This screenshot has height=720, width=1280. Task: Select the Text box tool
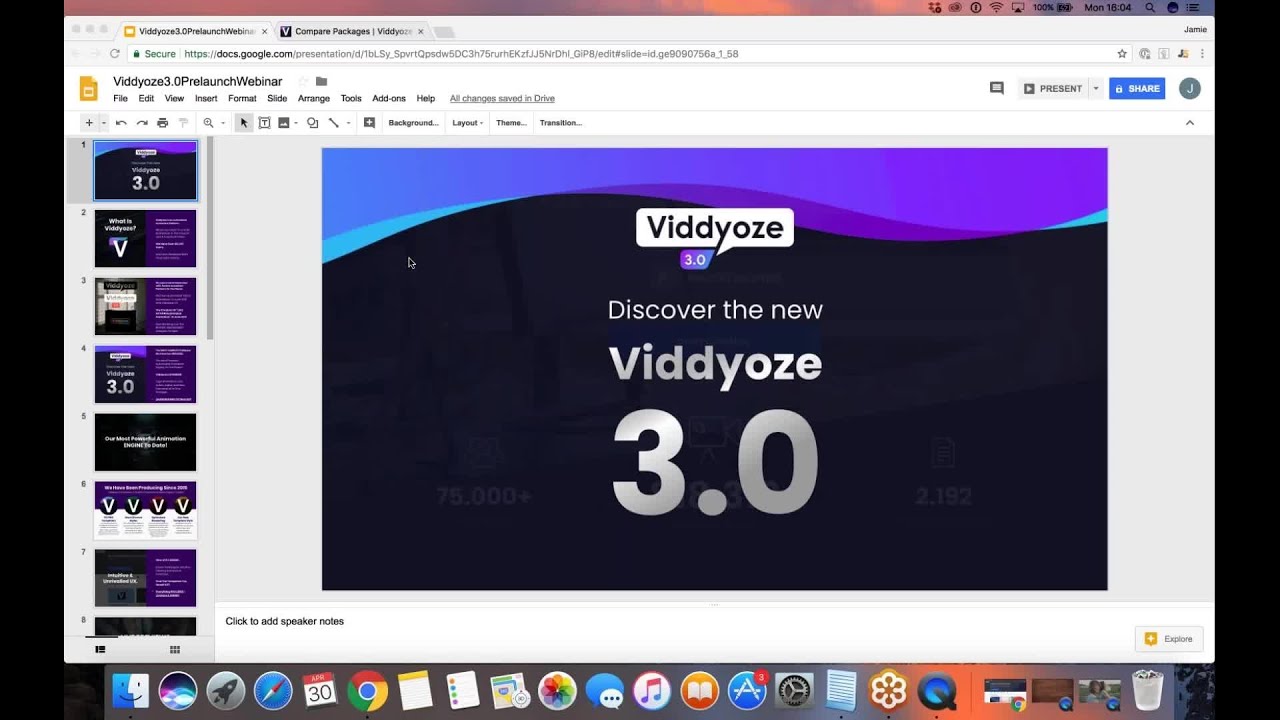click(264, 123)
